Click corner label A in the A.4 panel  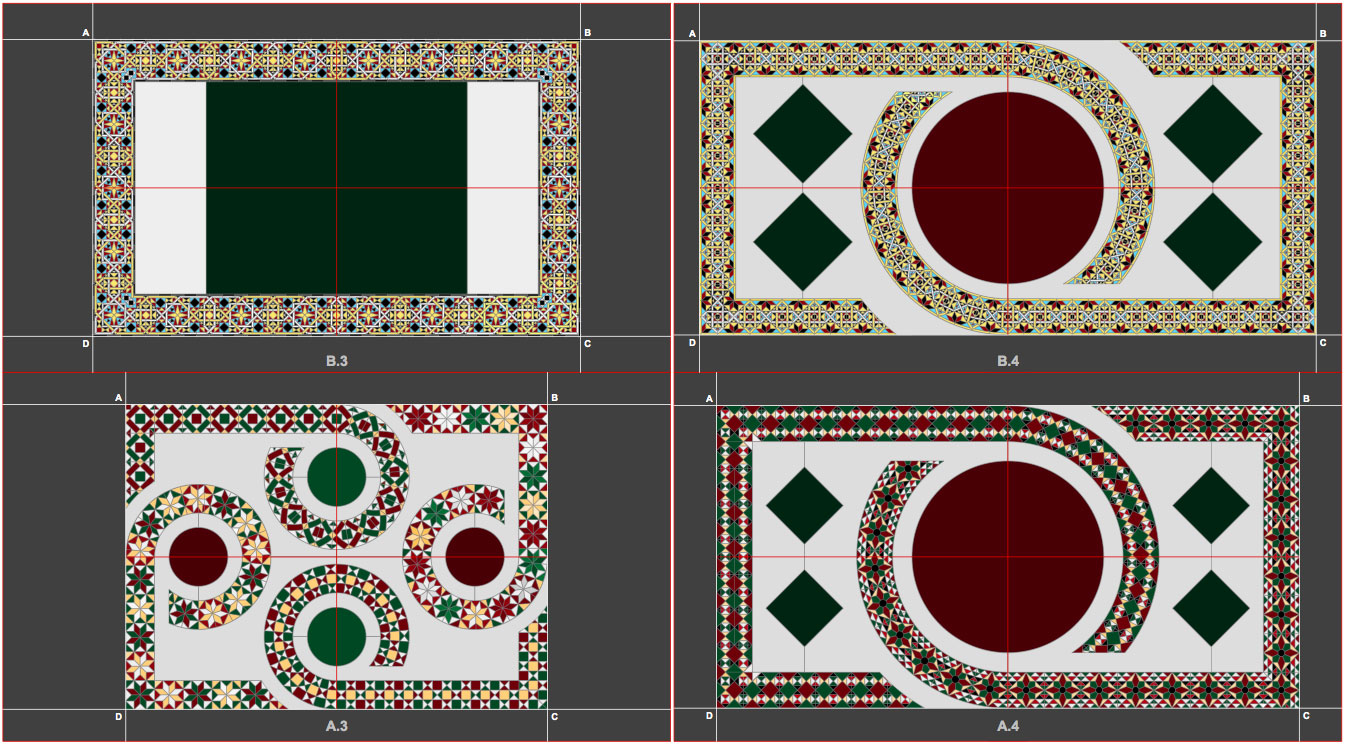[x=710, y=398]
